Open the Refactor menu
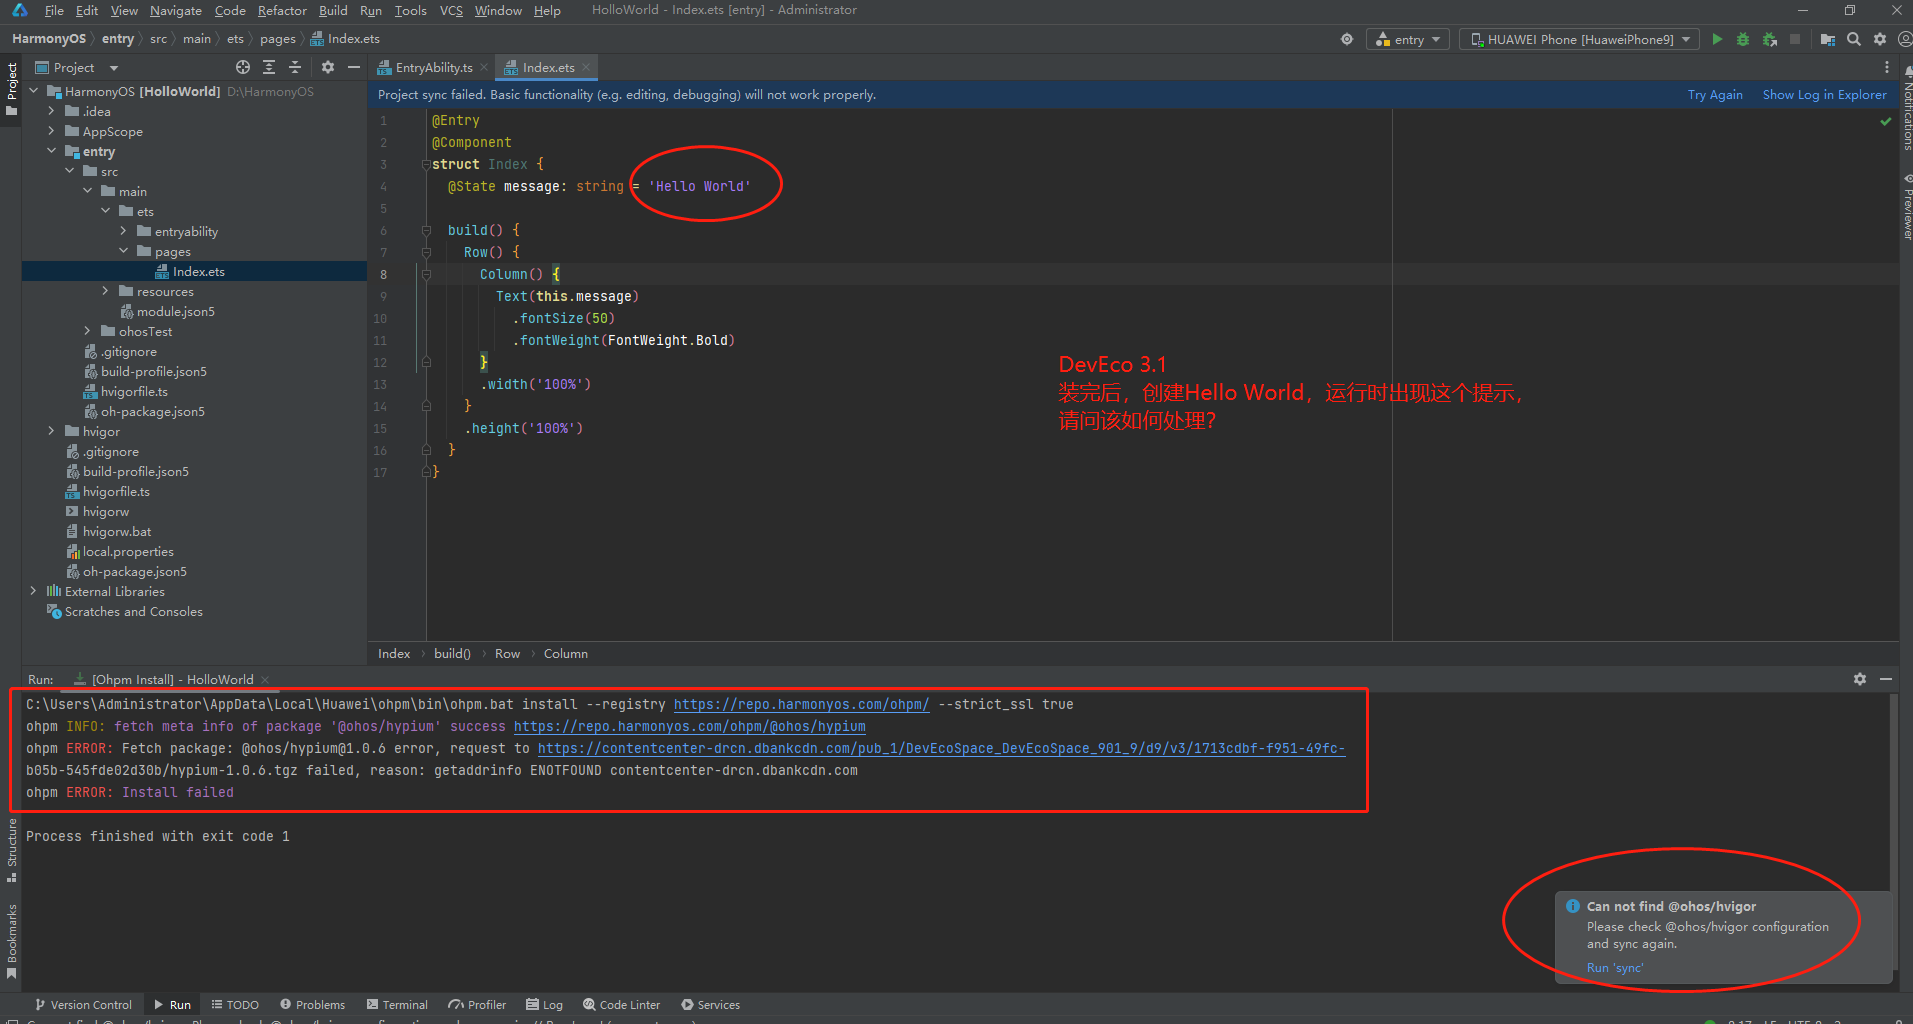The height and width of the screenshot is (1024, 1913). click(282, 10)
